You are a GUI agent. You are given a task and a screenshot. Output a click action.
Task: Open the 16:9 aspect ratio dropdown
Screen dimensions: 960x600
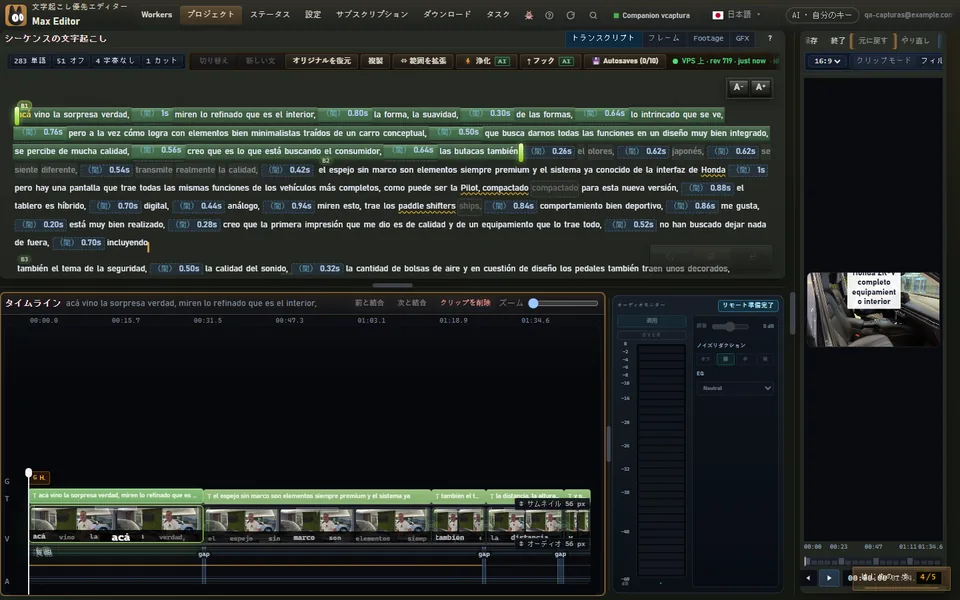click(827, 61)
